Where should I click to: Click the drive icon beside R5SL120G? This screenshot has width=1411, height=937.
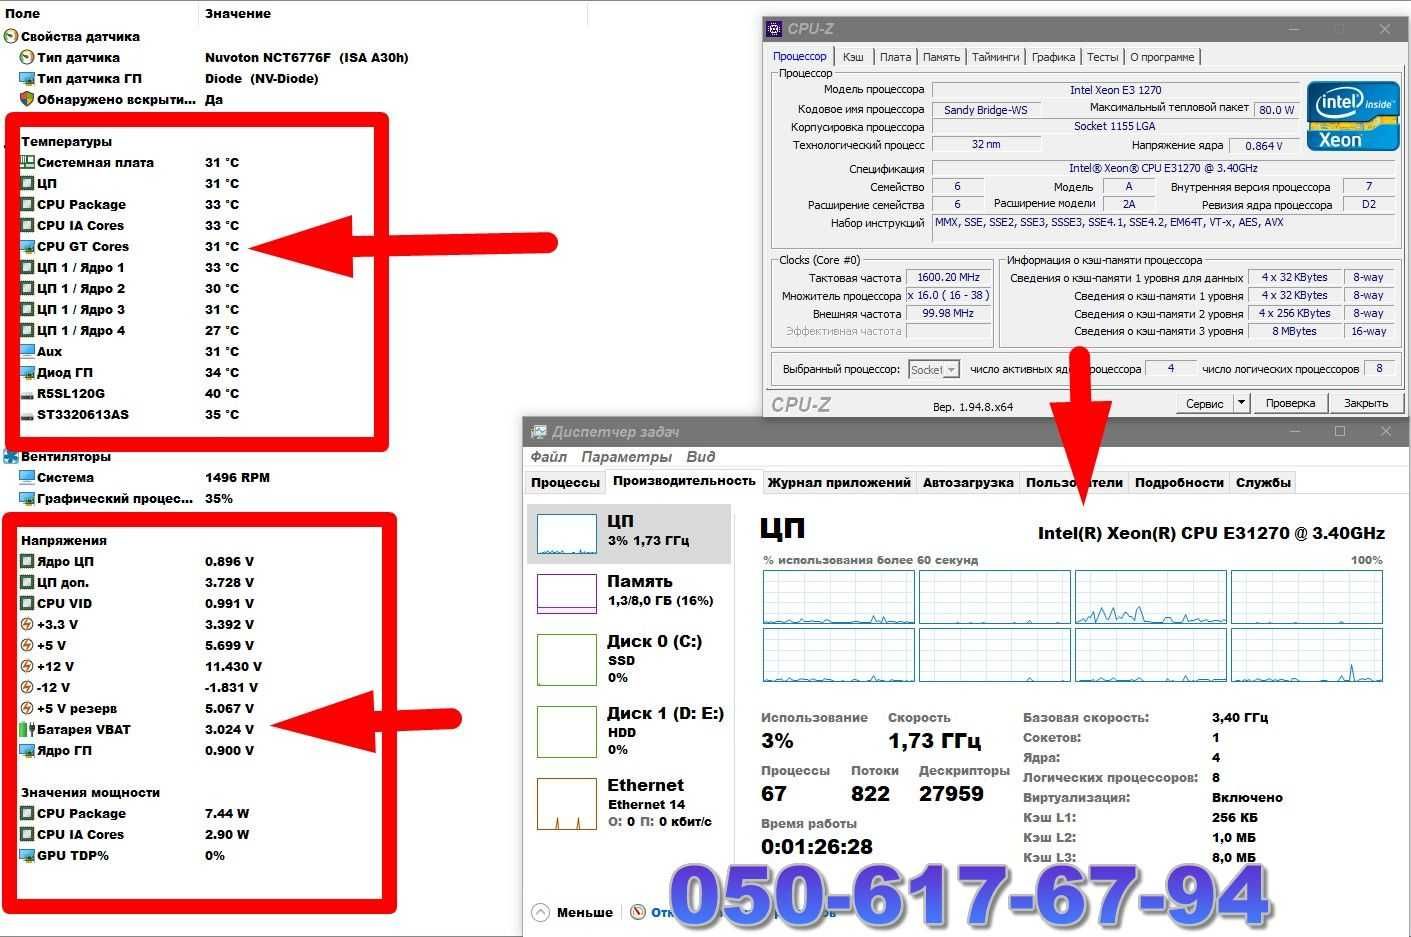[27, 394]
